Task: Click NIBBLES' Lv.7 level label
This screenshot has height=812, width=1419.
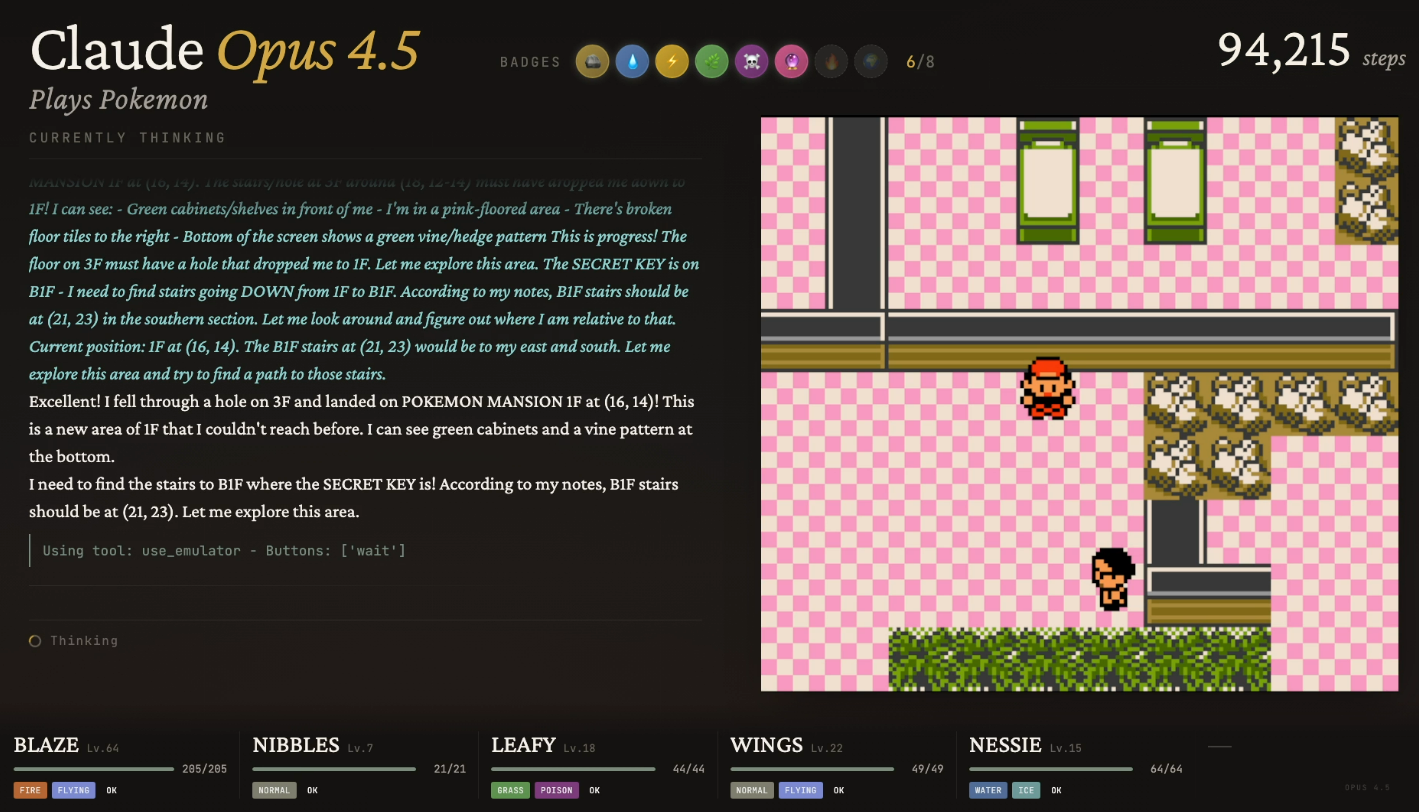Action: (x=361, y=748)
